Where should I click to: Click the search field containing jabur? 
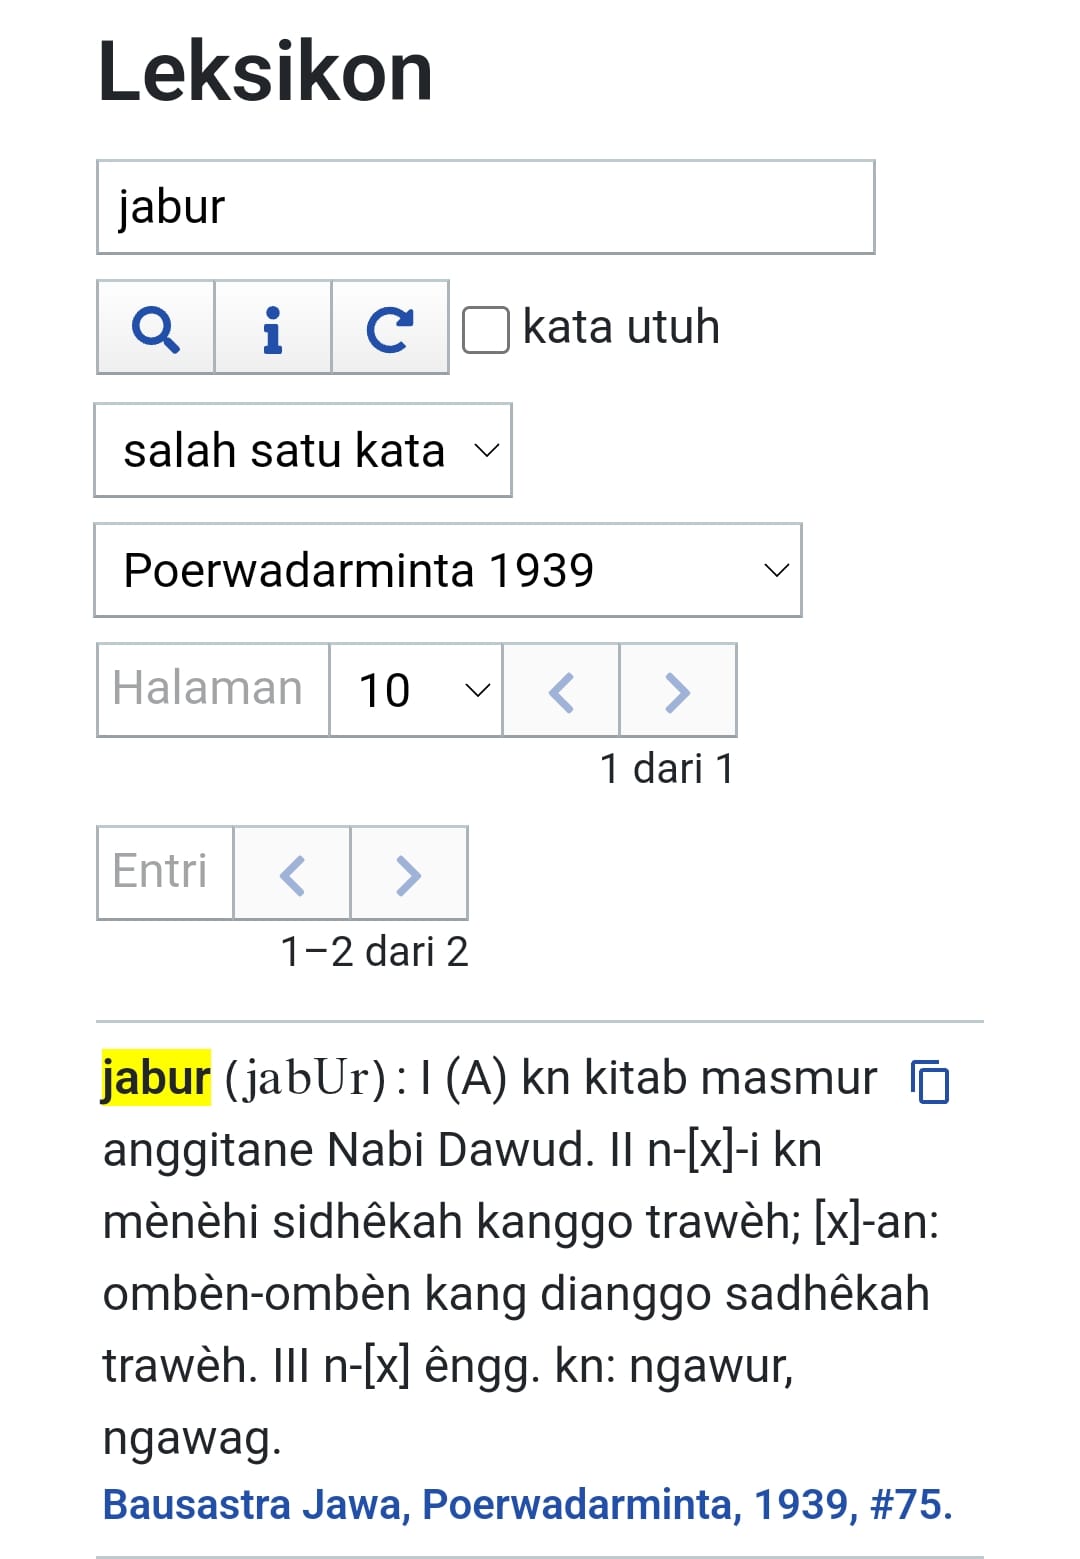[486, 207]
